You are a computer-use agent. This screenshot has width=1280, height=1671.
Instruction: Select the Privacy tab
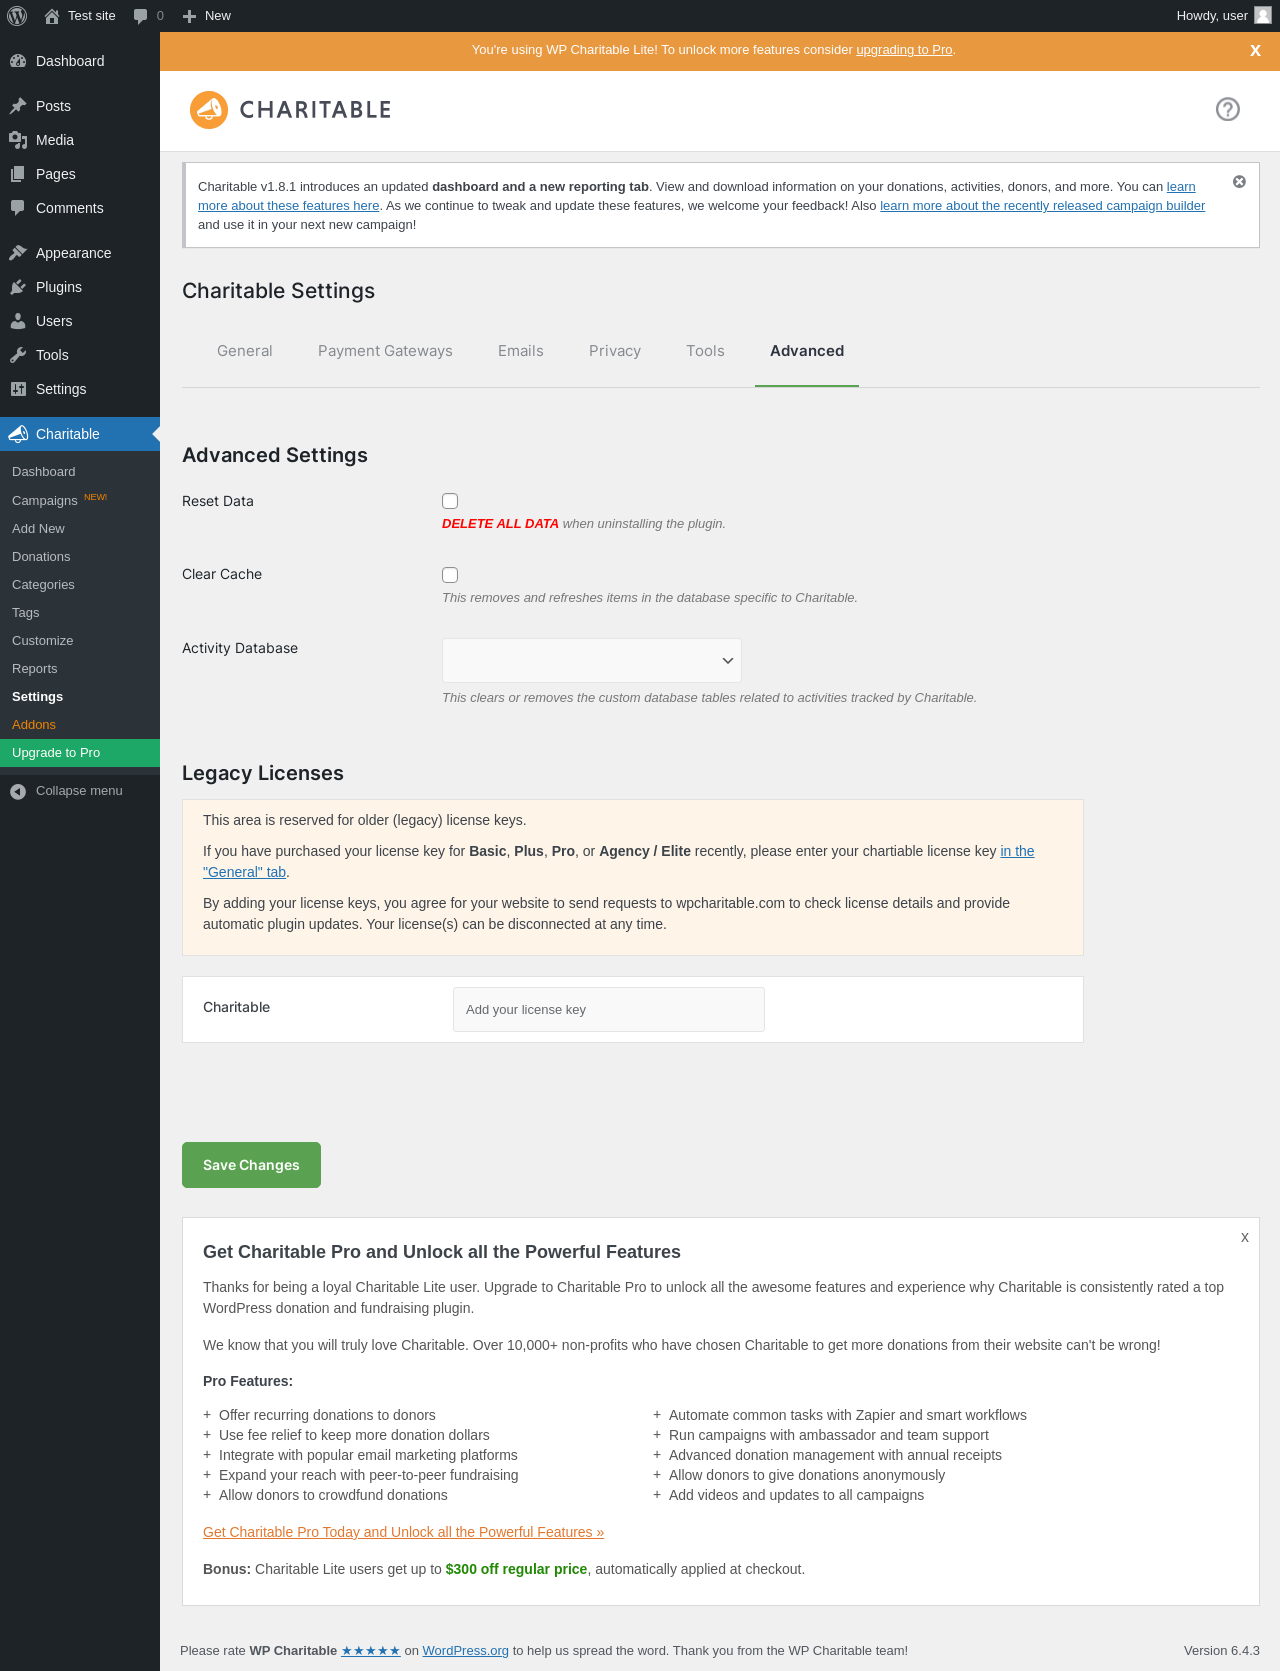[615, 351]
